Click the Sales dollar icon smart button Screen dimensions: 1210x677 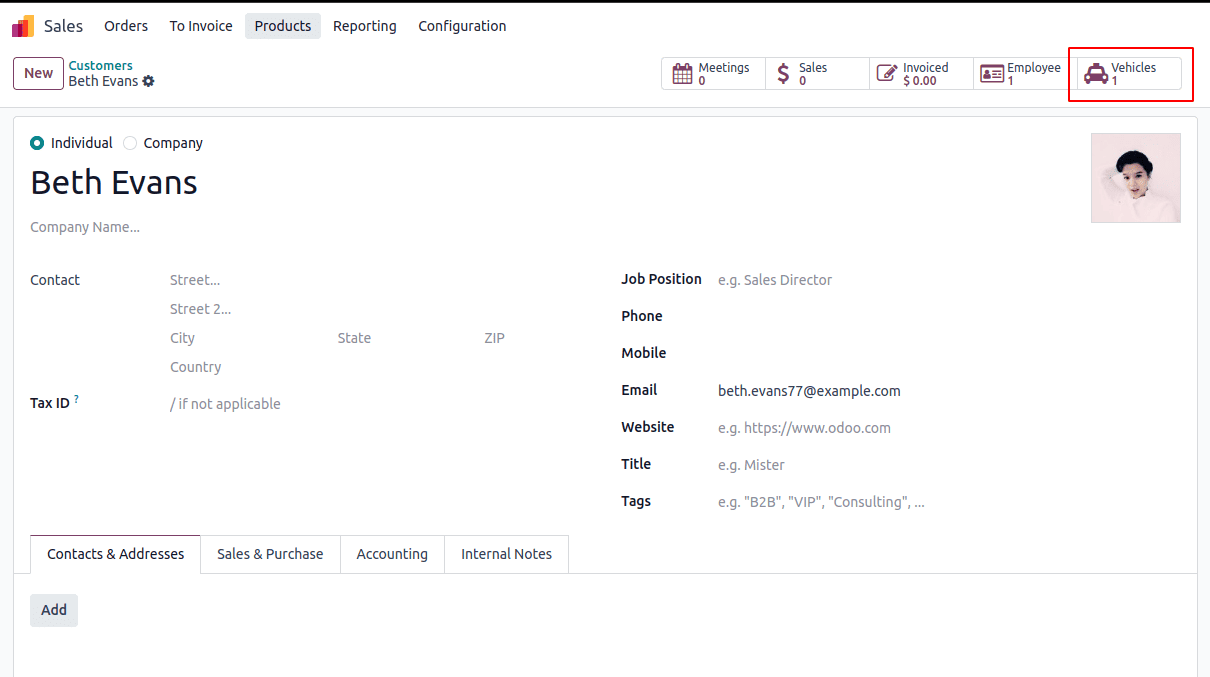pos(784,73)
